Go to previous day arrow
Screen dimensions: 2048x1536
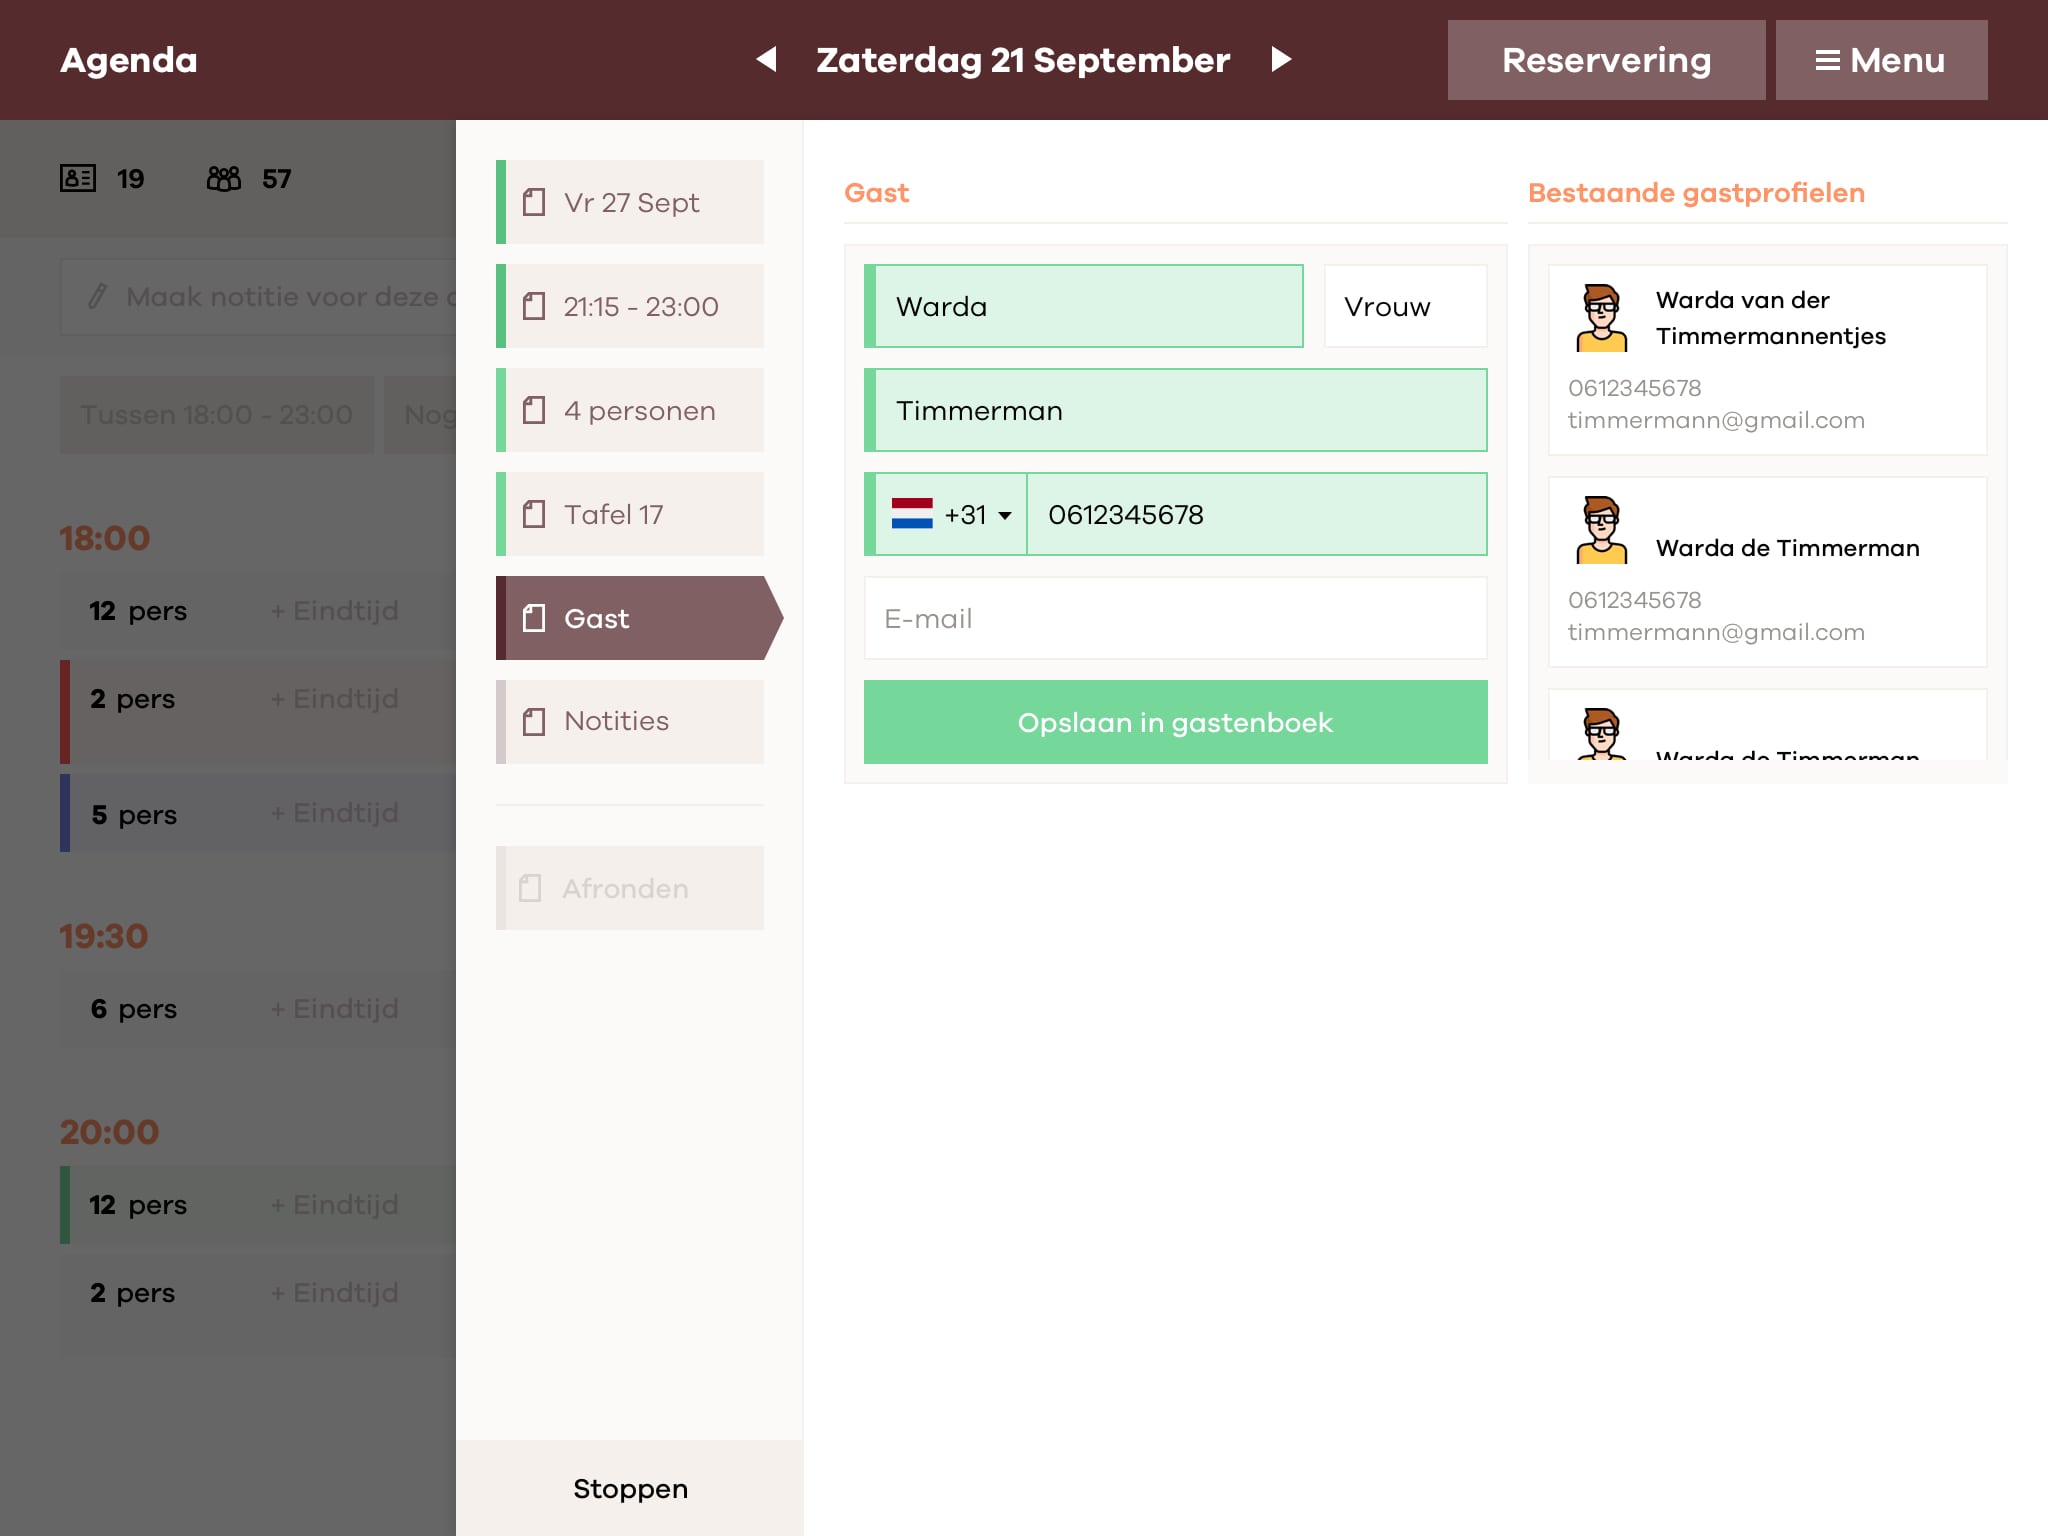point(767,60)
